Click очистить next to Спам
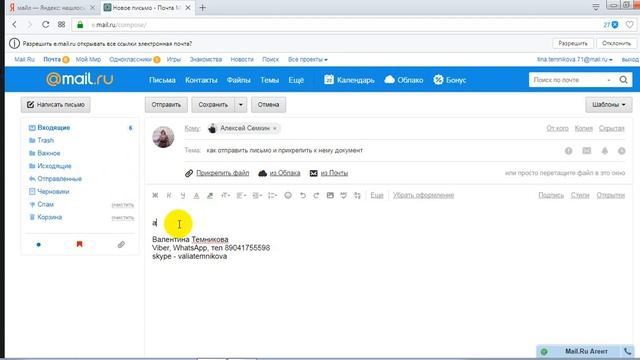Image resolution: width=640 pixels, height=360 pixels. [x=122, y=205]
